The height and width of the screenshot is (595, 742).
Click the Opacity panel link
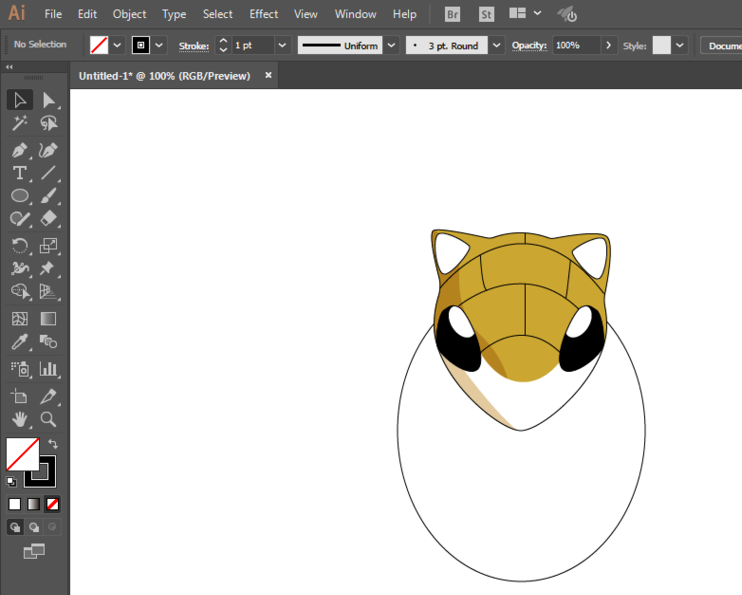529,45
